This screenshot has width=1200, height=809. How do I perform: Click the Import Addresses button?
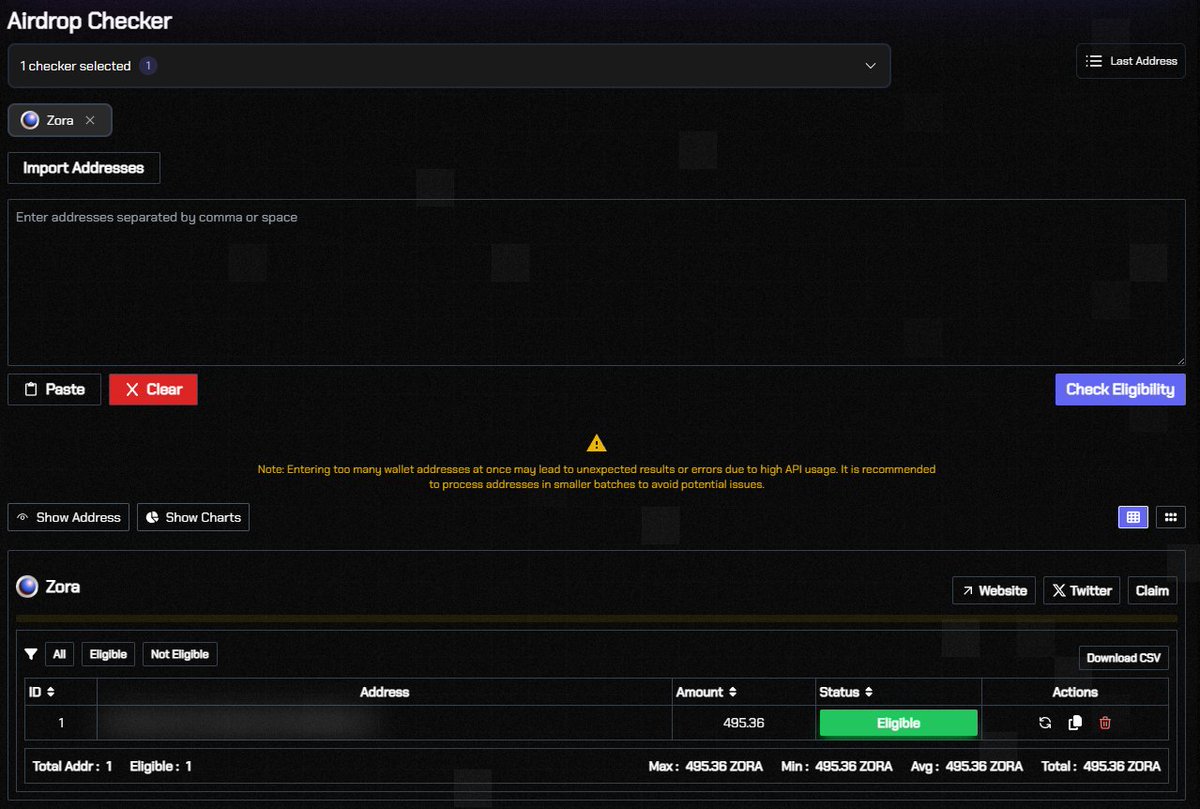pos(84,168)
